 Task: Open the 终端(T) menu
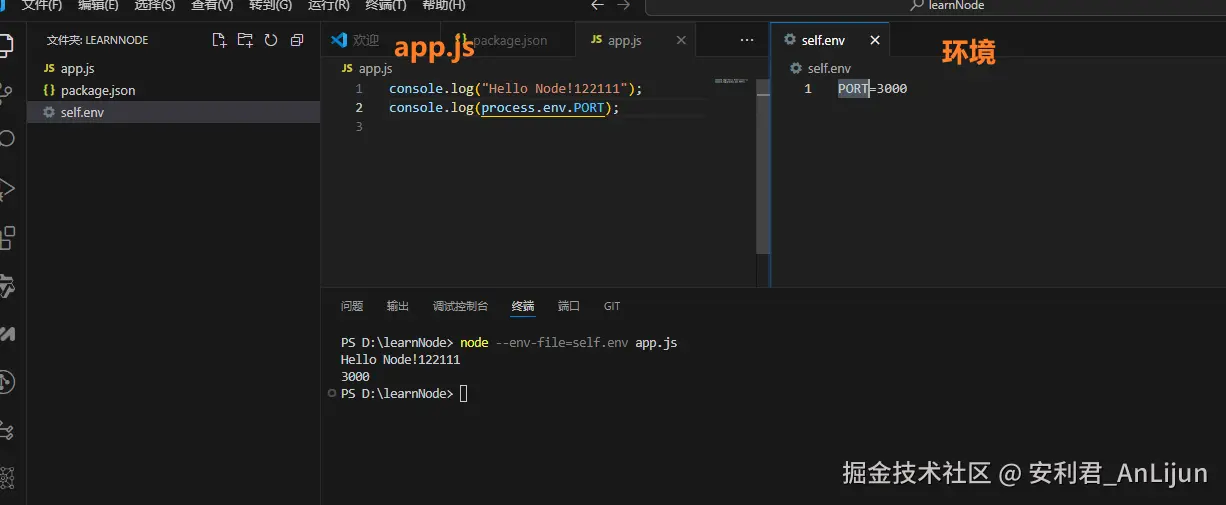[x=386, y=5]
